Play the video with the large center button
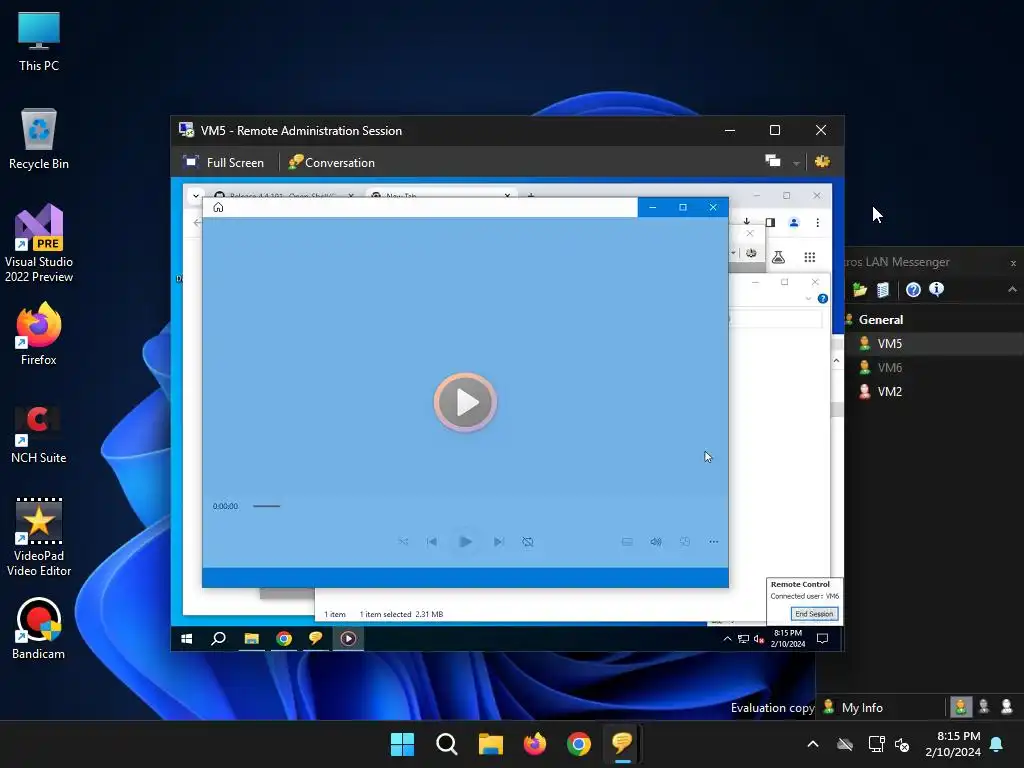 click(x=465, y=402)
